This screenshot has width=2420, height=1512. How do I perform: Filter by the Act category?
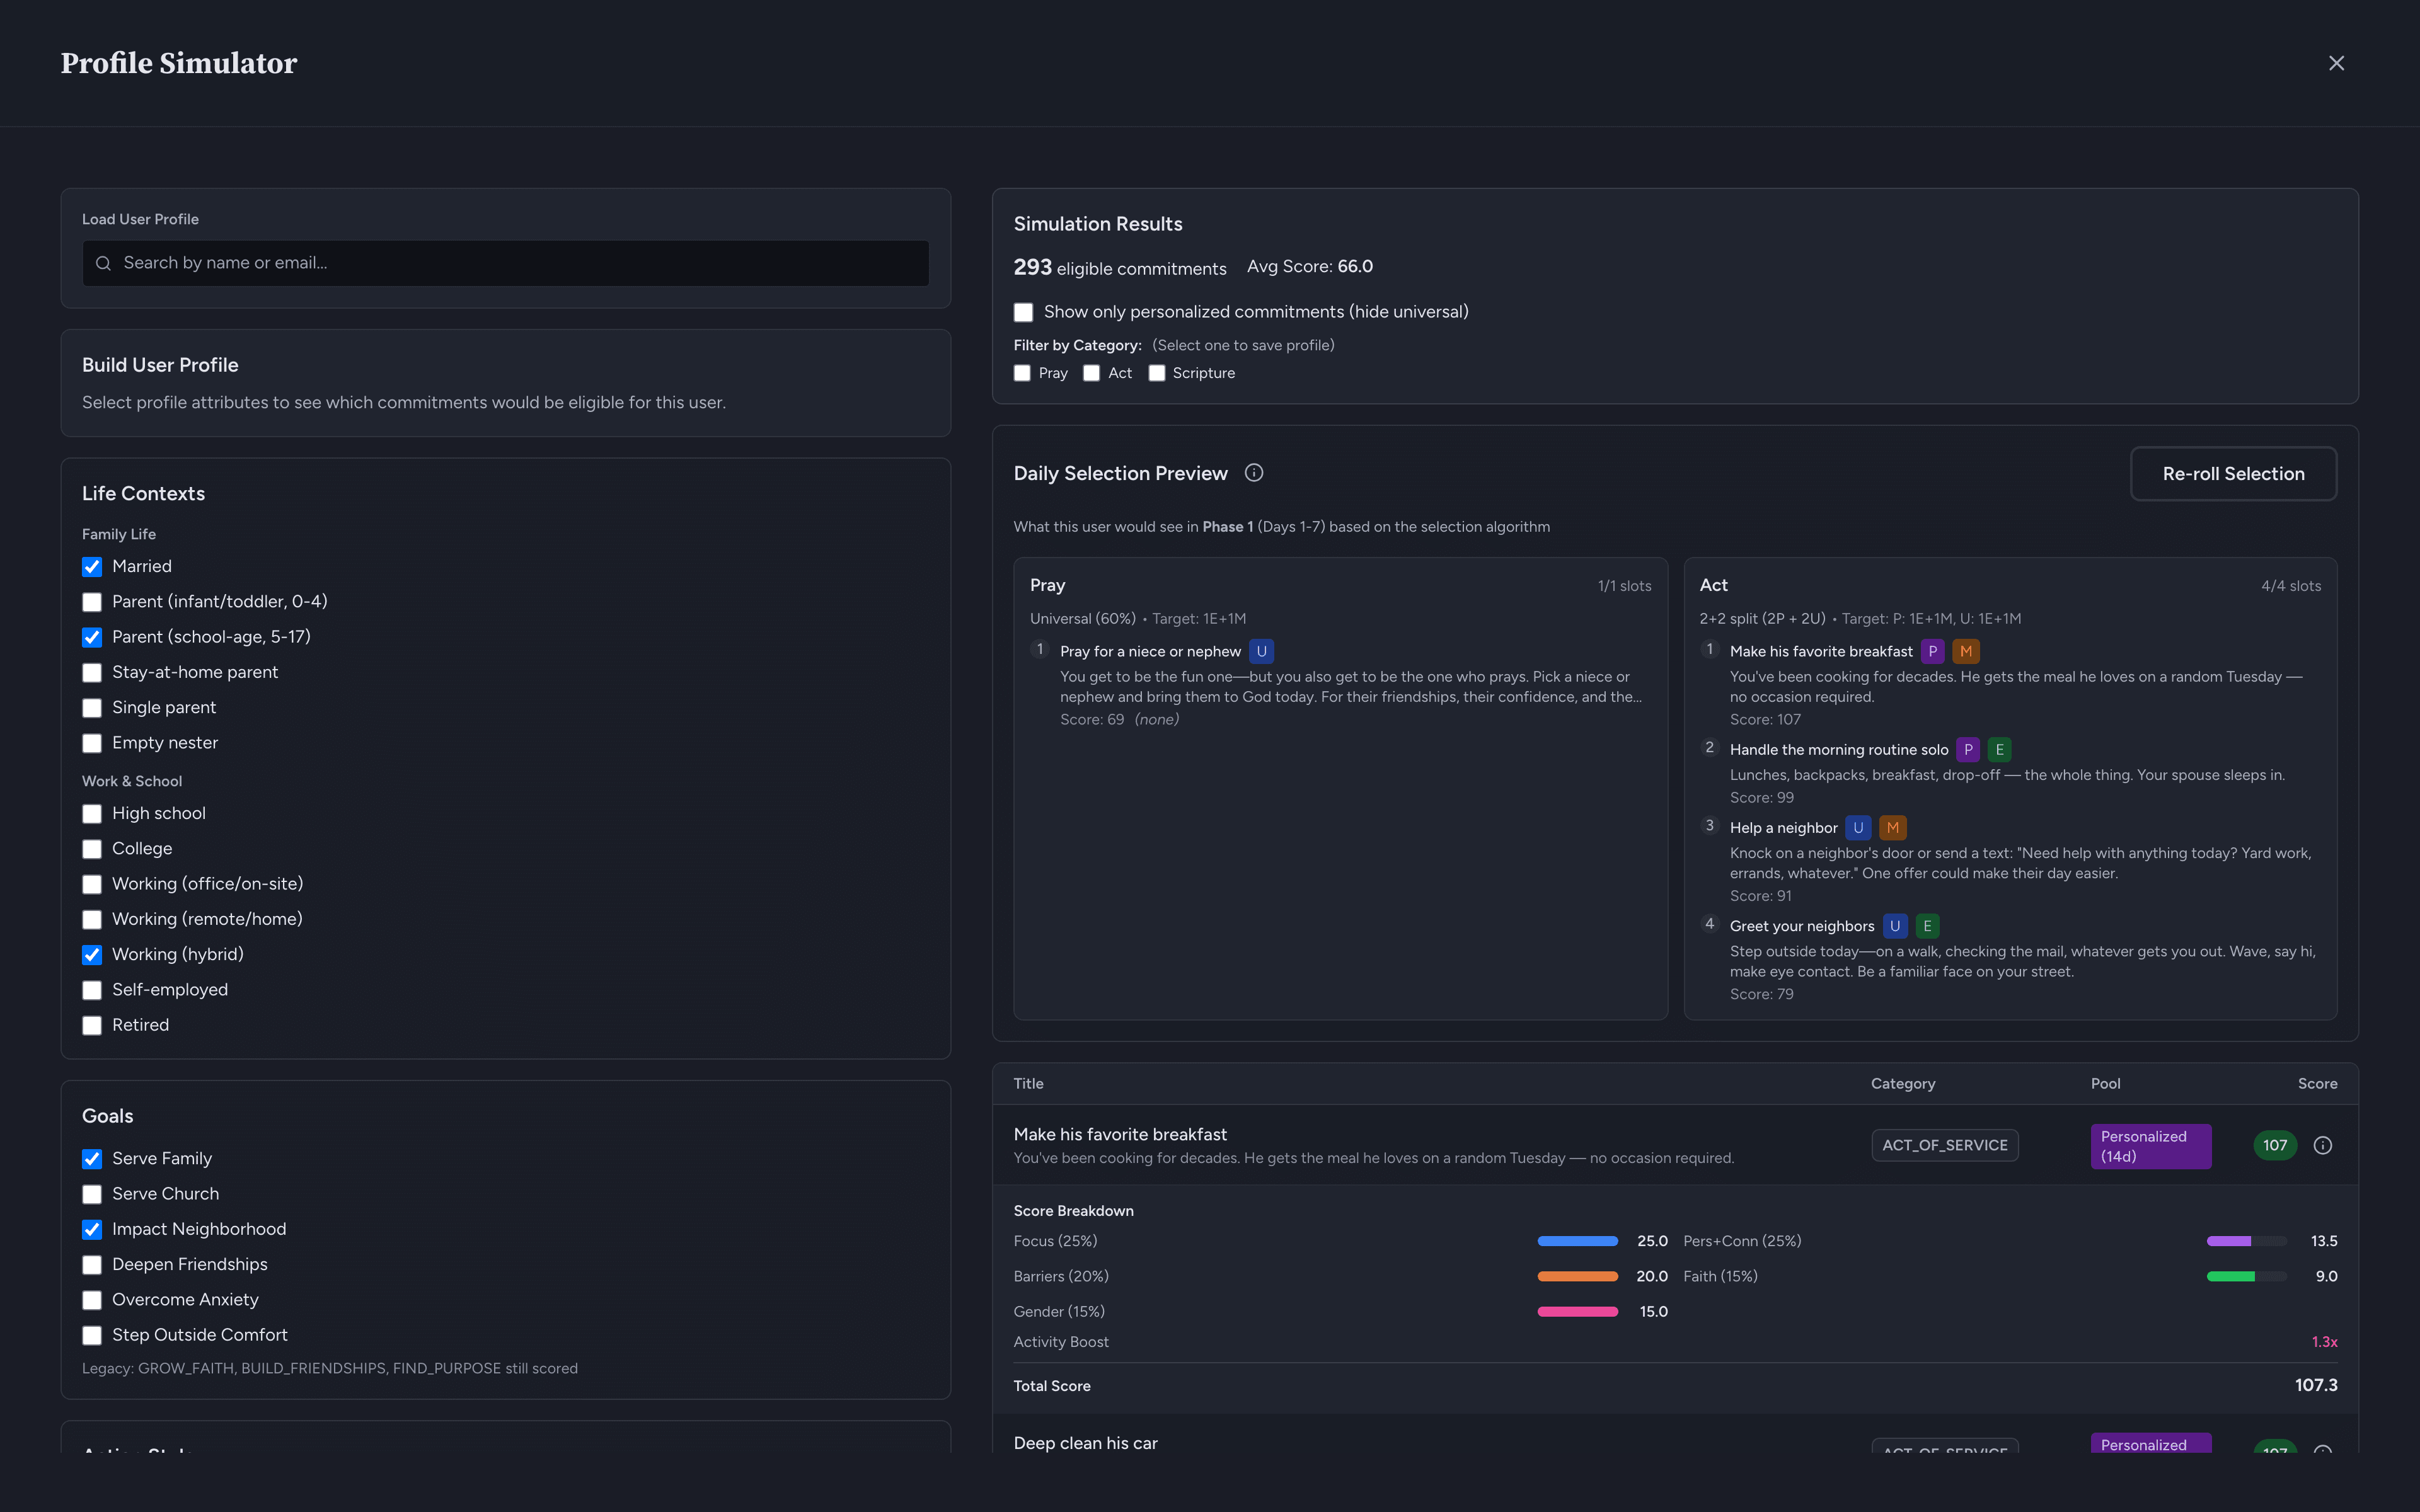1092,373
